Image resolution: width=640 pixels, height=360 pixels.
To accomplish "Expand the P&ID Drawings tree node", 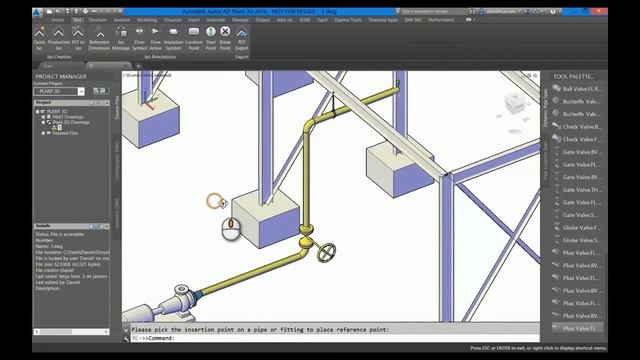I will [x=43, y=117].
